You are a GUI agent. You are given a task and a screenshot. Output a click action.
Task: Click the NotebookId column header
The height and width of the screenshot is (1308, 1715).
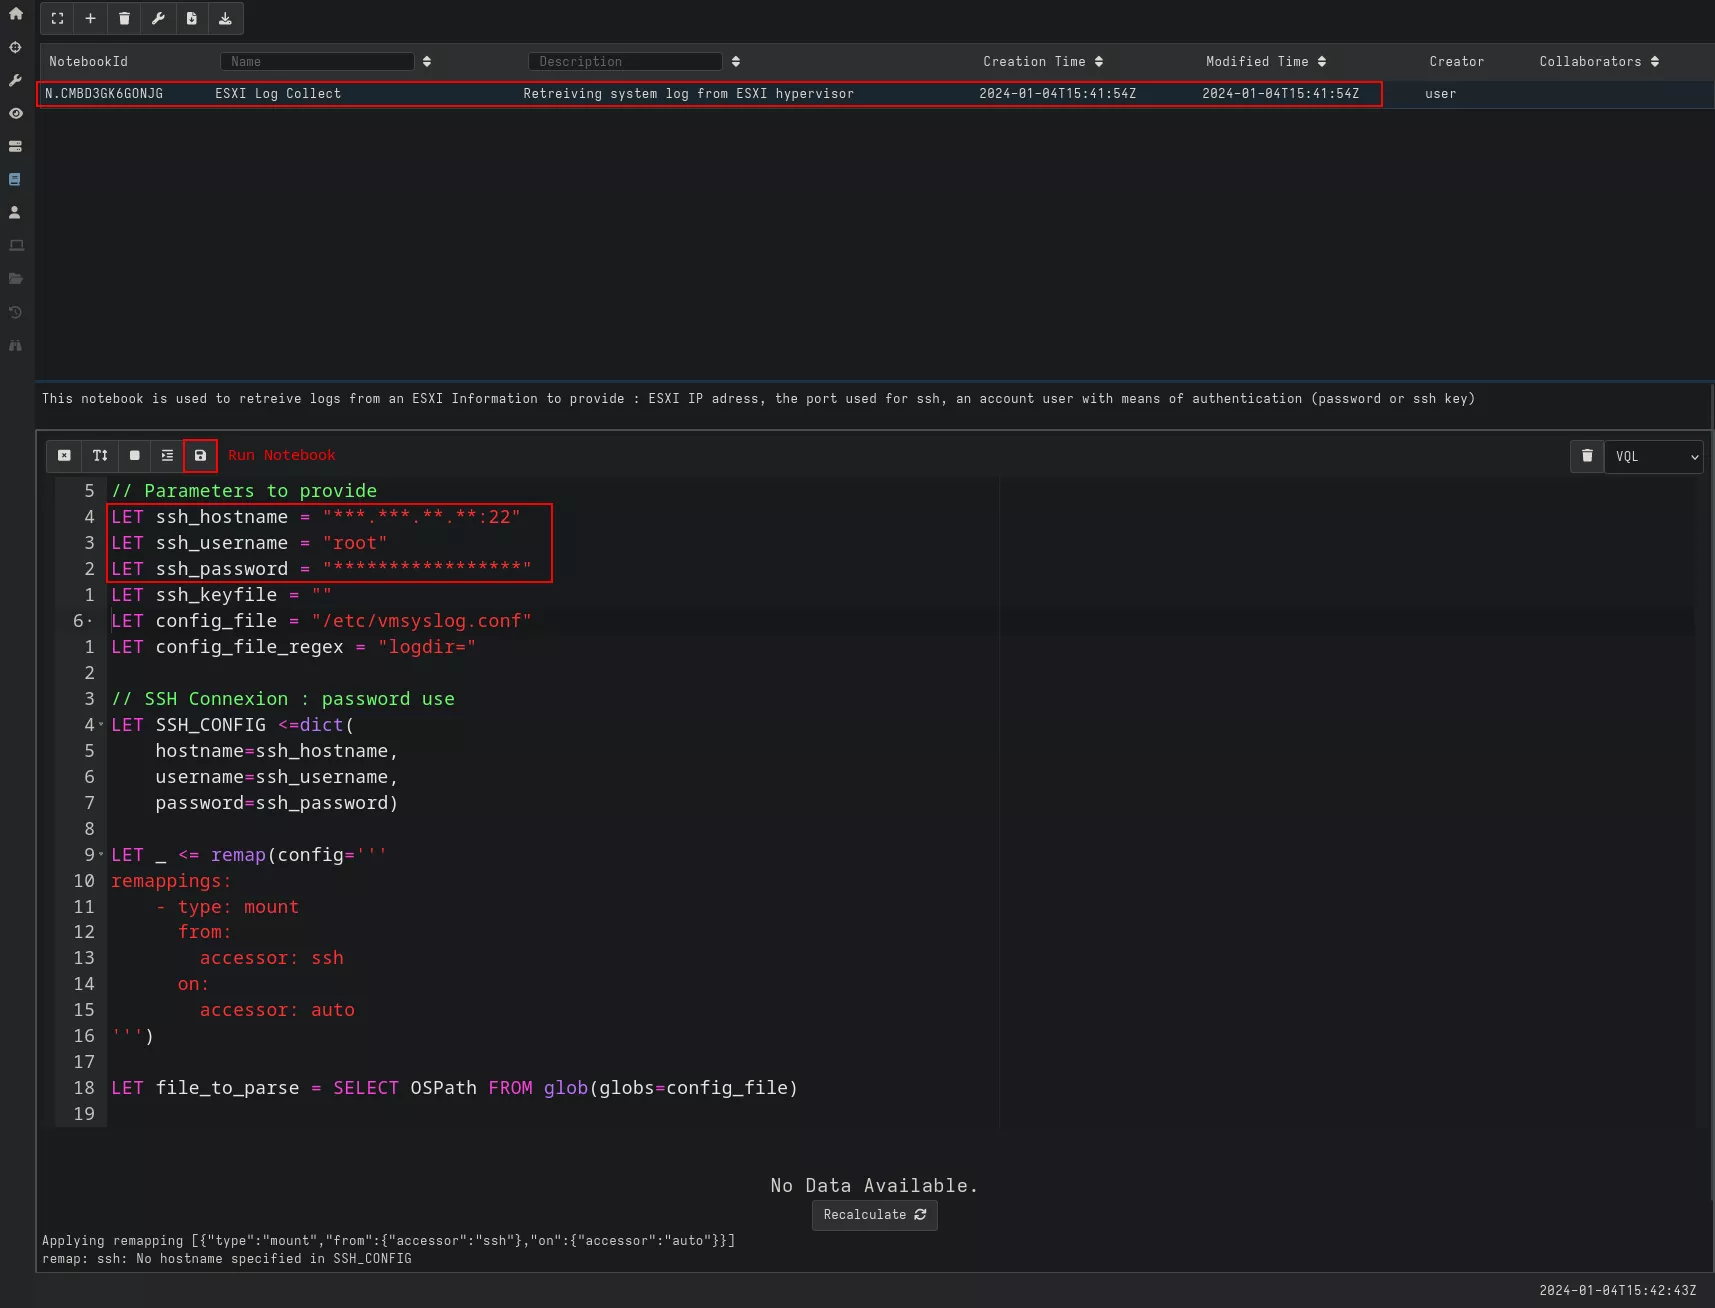click(x=89, y=62)
